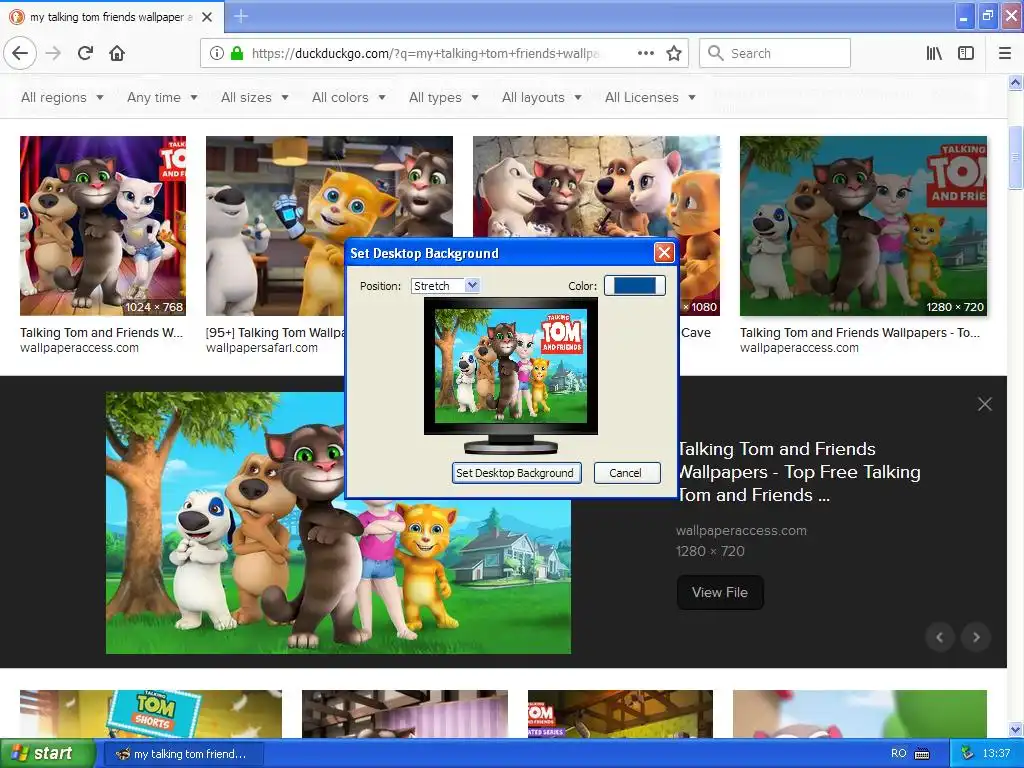Click the scrollbar up arrow
Image resolution: width=1024 pixels, height=768 pixels.
point(1015,82)
